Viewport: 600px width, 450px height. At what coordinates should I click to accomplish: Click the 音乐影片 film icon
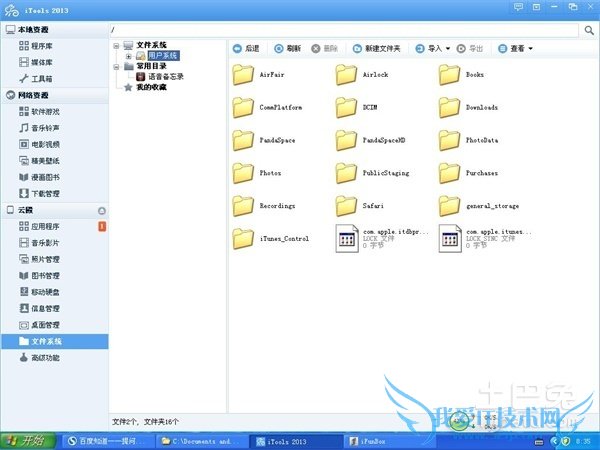(x=24, y=243)
